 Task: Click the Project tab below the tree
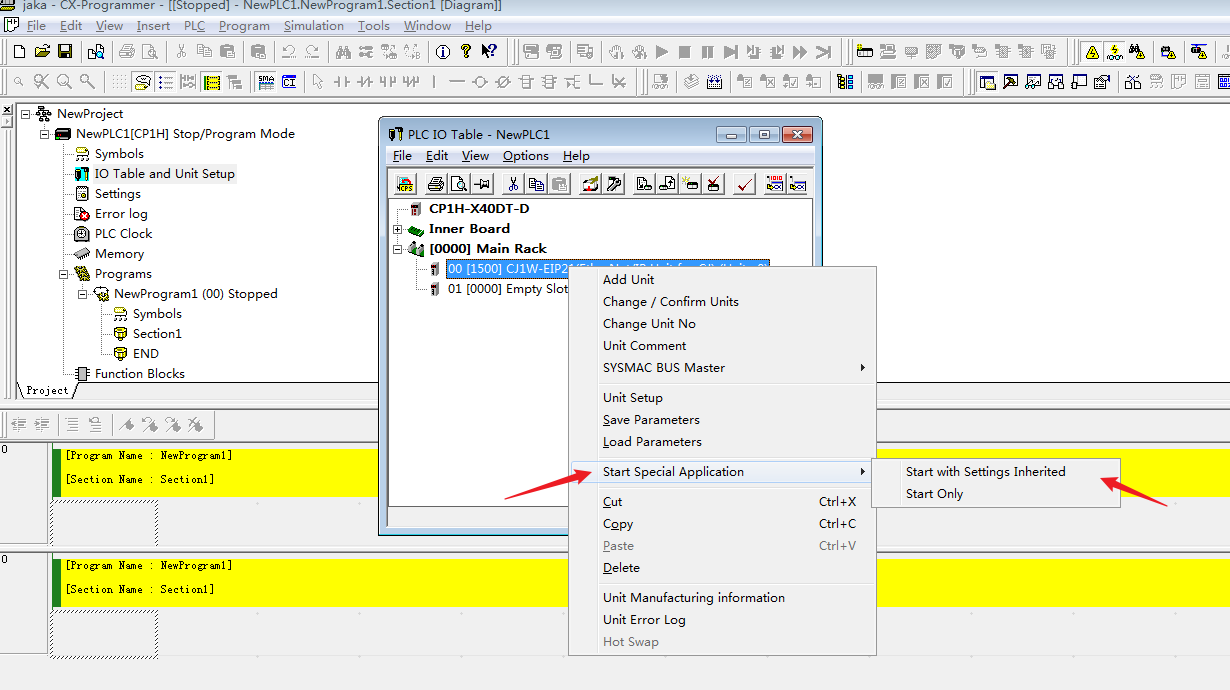click(x=47, y=390)
